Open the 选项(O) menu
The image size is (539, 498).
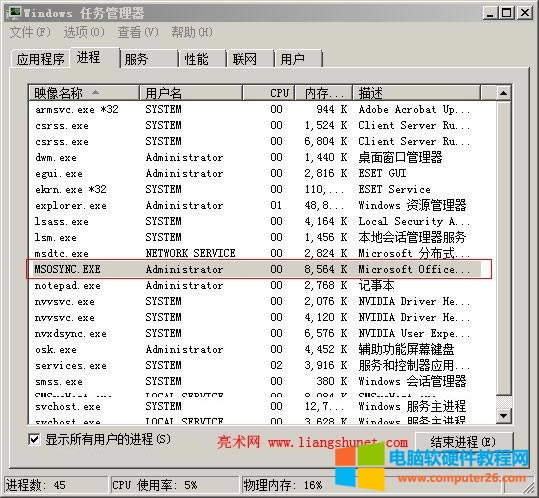[x=84, y=32]
